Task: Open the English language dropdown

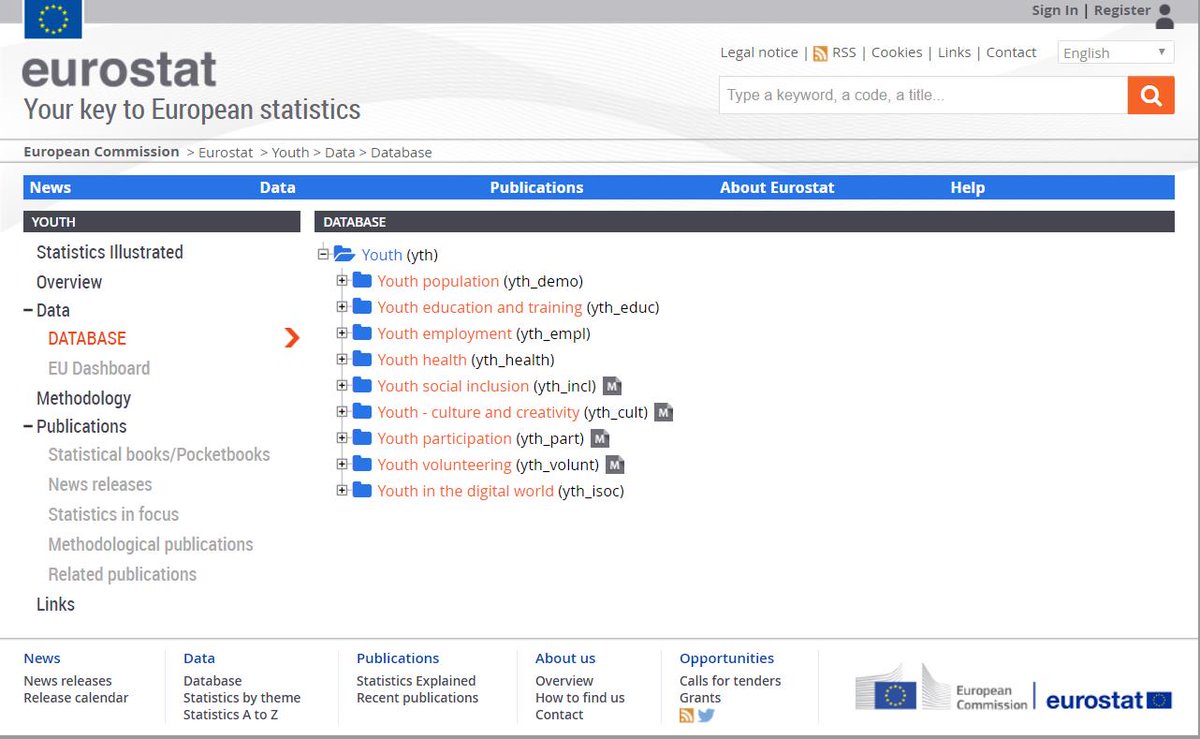Action: click(1115, 53)
